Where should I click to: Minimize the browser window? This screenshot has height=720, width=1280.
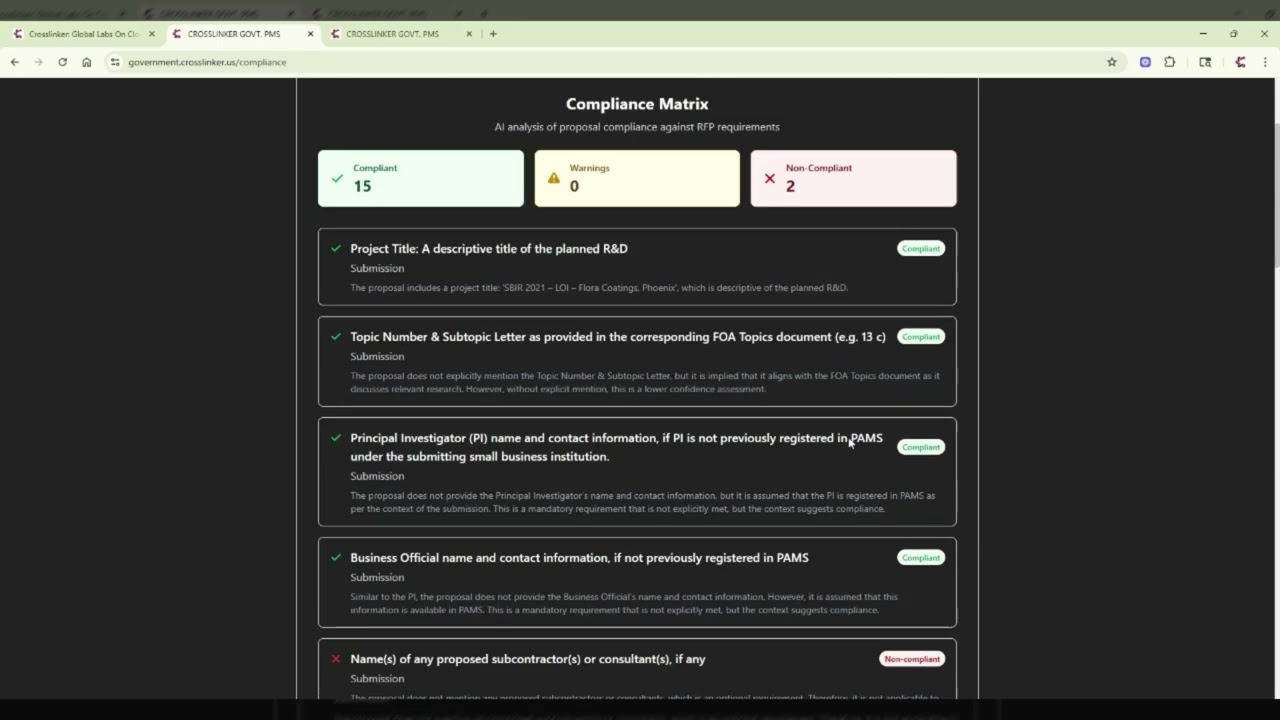(x=1203, y=34)
